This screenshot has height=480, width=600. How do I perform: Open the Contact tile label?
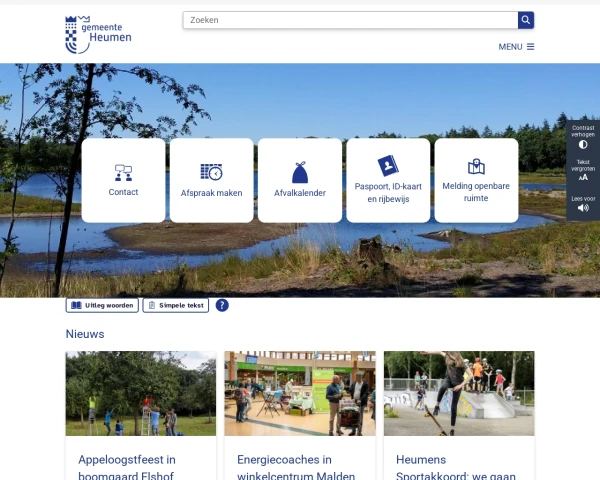(x=123, y=192)
